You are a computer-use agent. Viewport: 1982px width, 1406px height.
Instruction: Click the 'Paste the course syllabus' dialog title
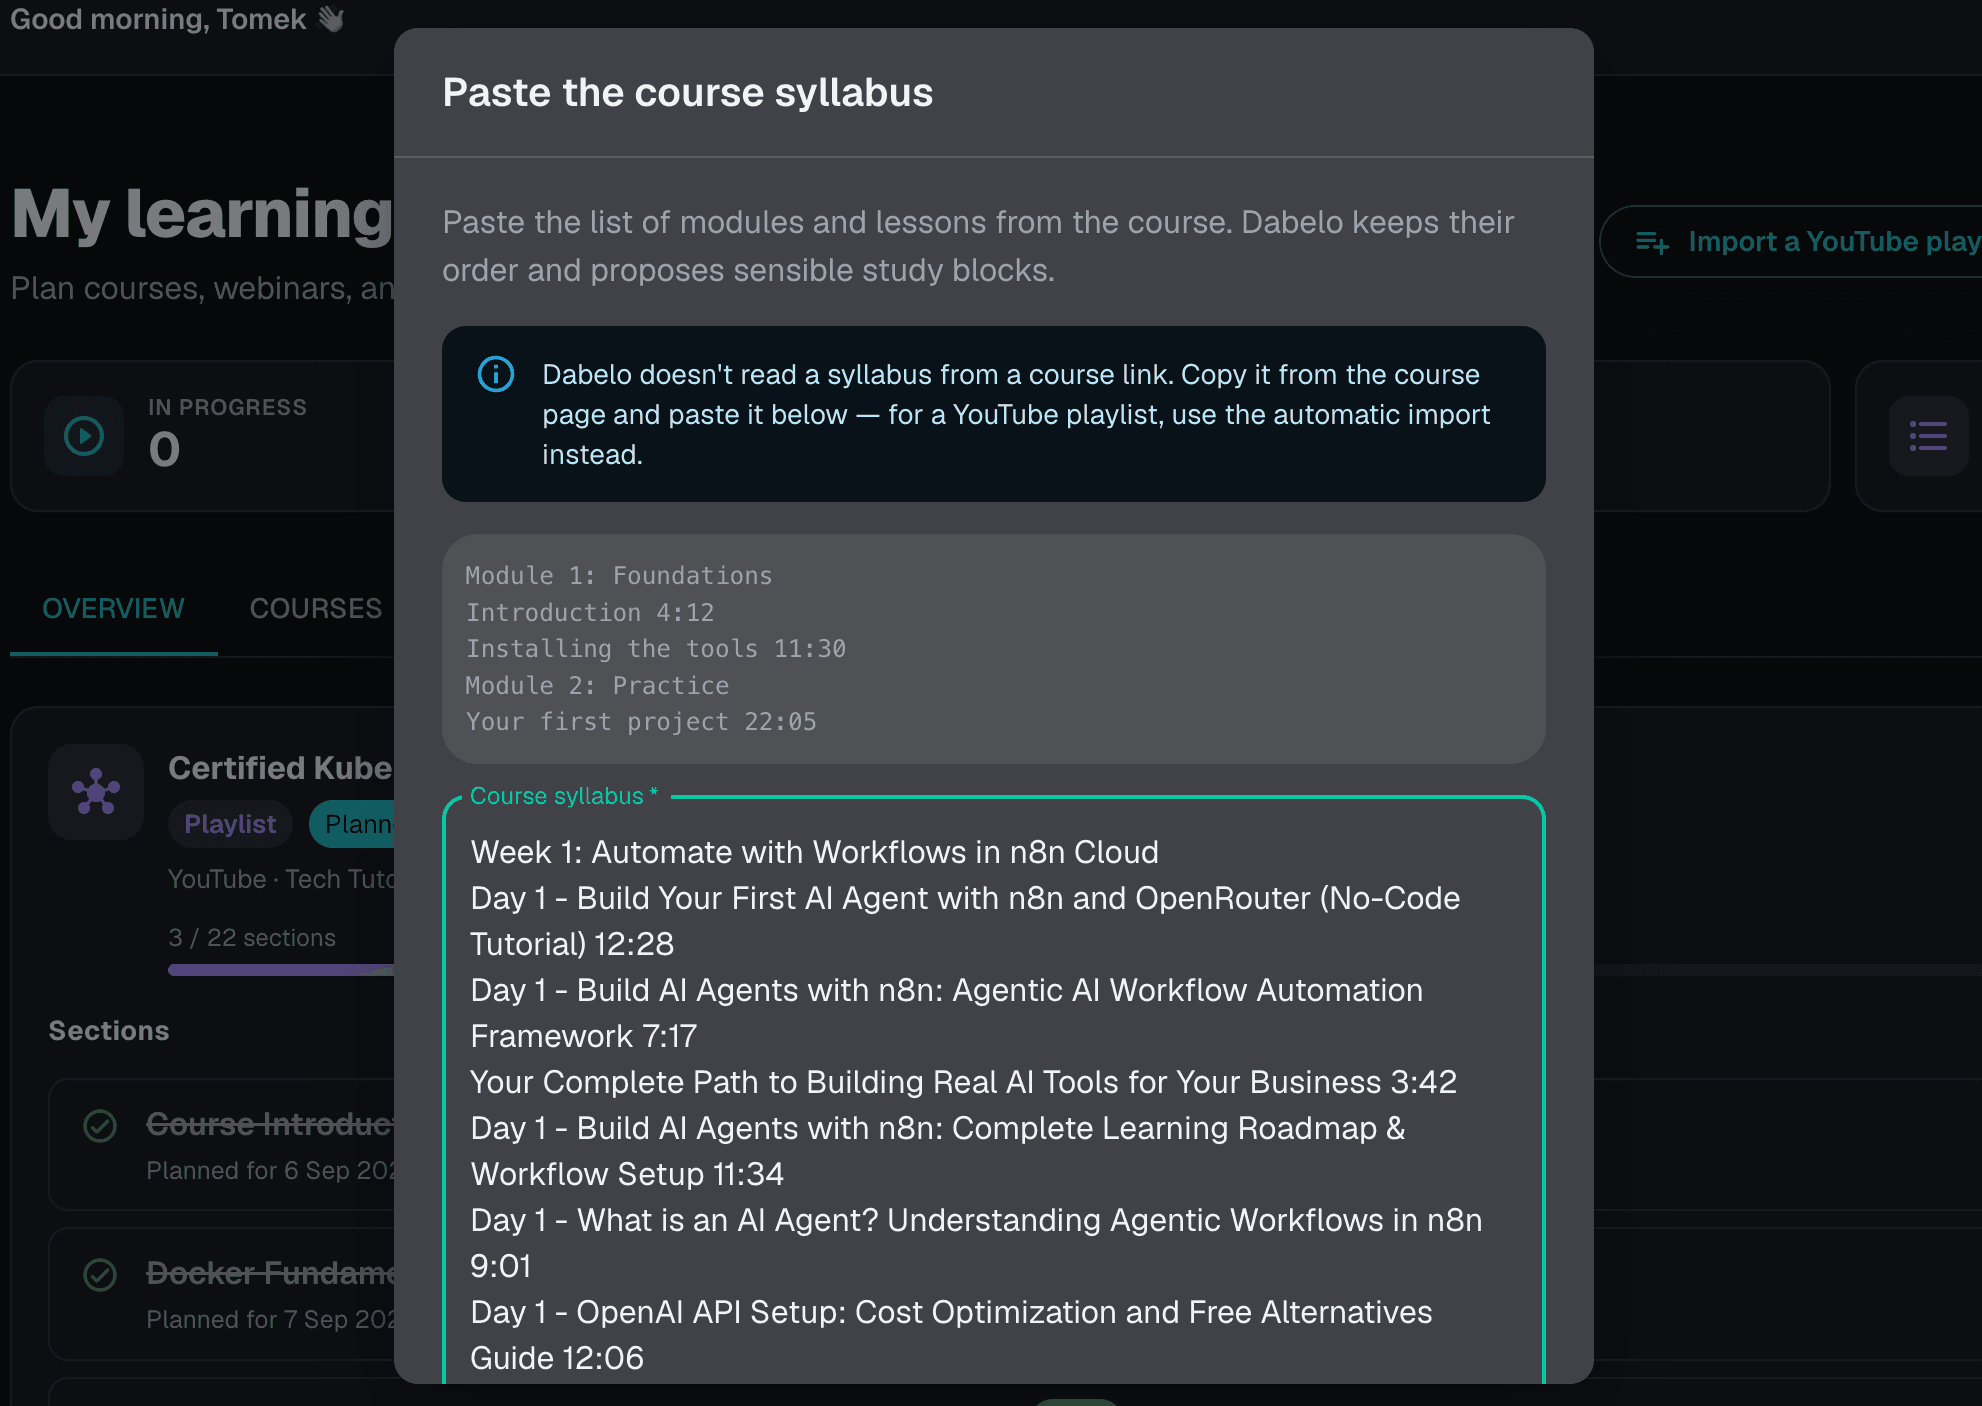(688, 93)
